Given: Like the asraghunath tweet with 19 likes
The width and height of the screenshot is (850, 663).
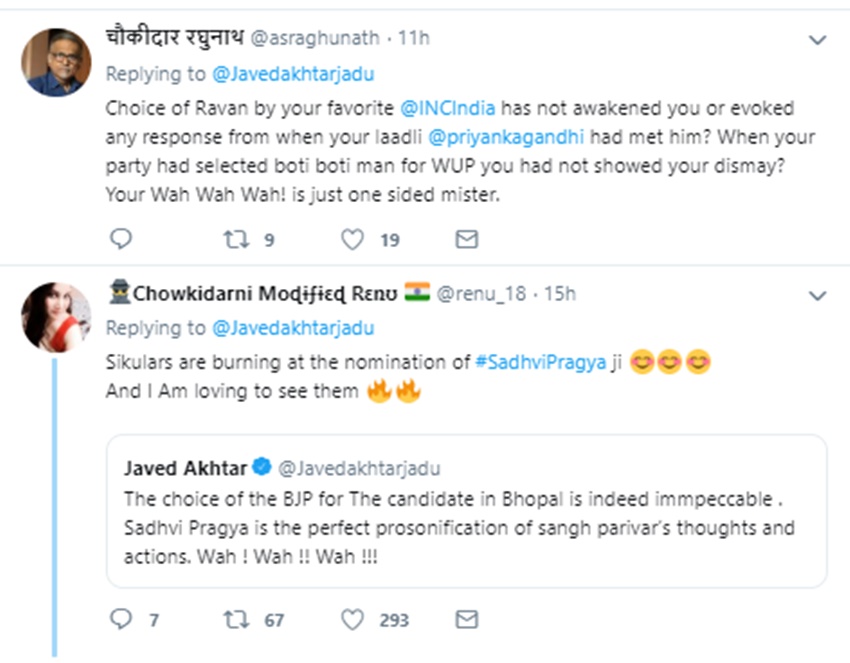Looking at the screenshot, I should click(352, 240).
